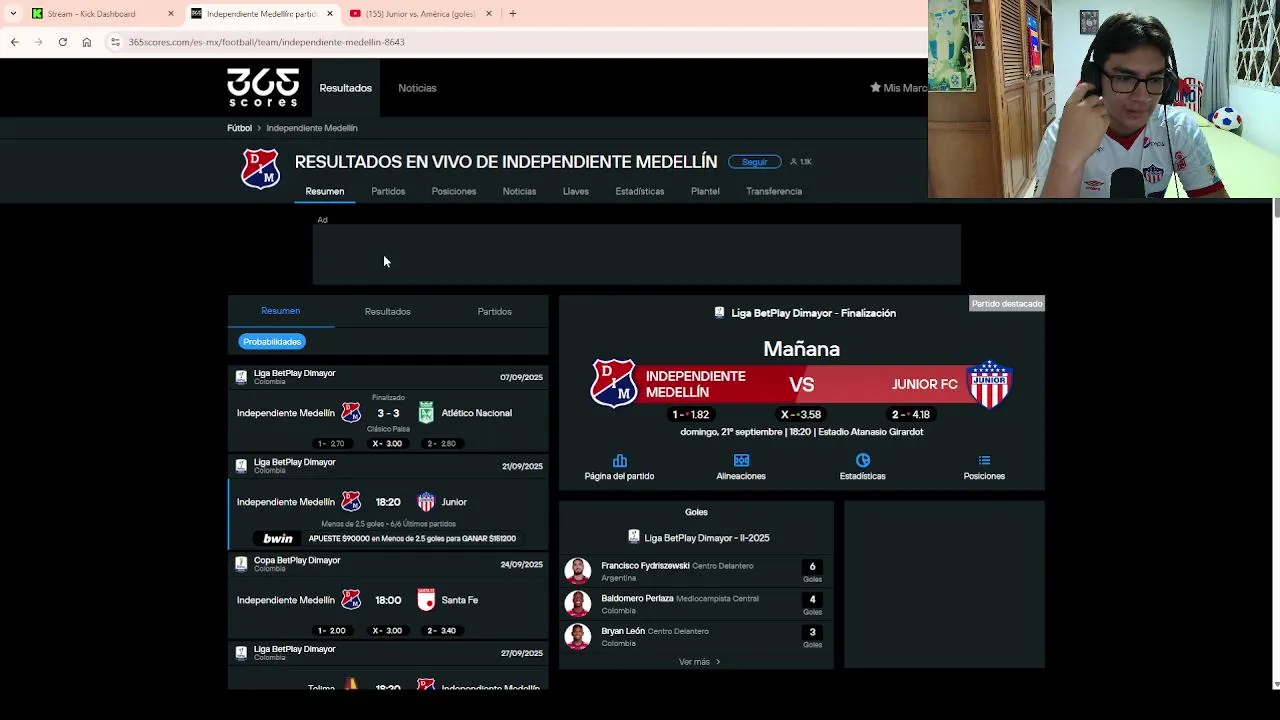The width and height of the screenshot is (1280, 720).
Task: Open the site info icon in address bar
Action: pyautogui.click(x=115, y=42)
